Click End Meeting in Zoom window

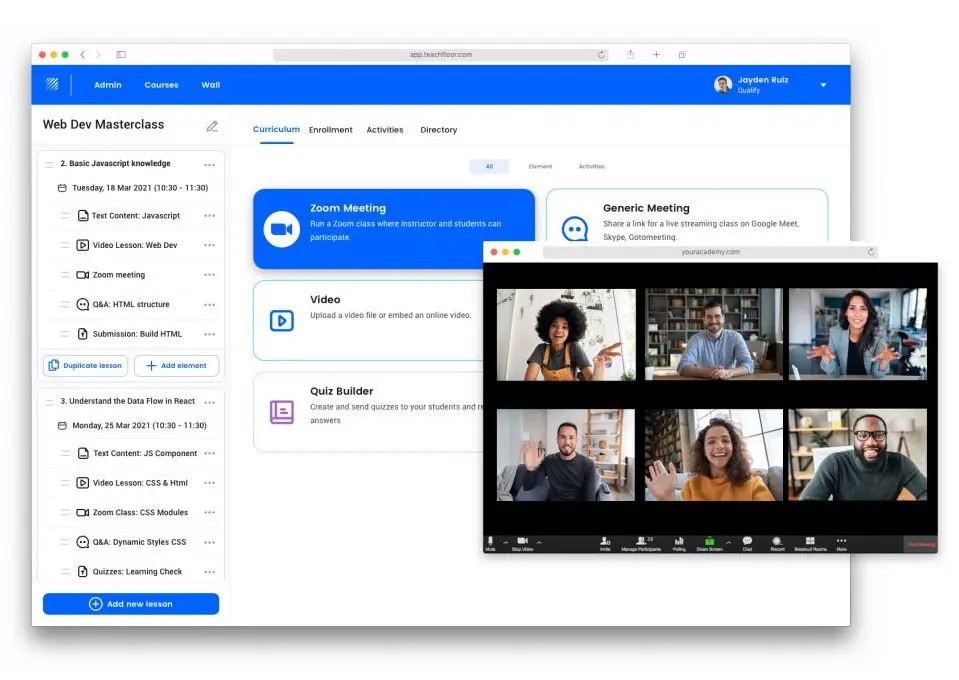click(x=921, y=544)
